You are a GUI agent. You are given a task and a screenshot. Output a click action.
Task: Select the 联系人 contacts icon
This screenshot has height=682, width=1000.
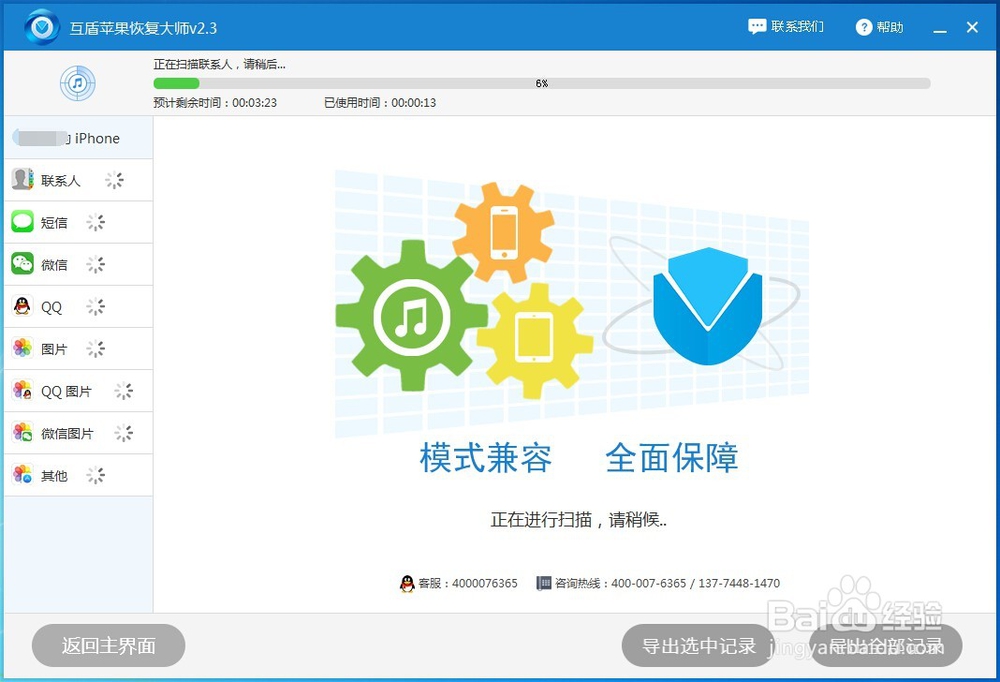(22, 180)
